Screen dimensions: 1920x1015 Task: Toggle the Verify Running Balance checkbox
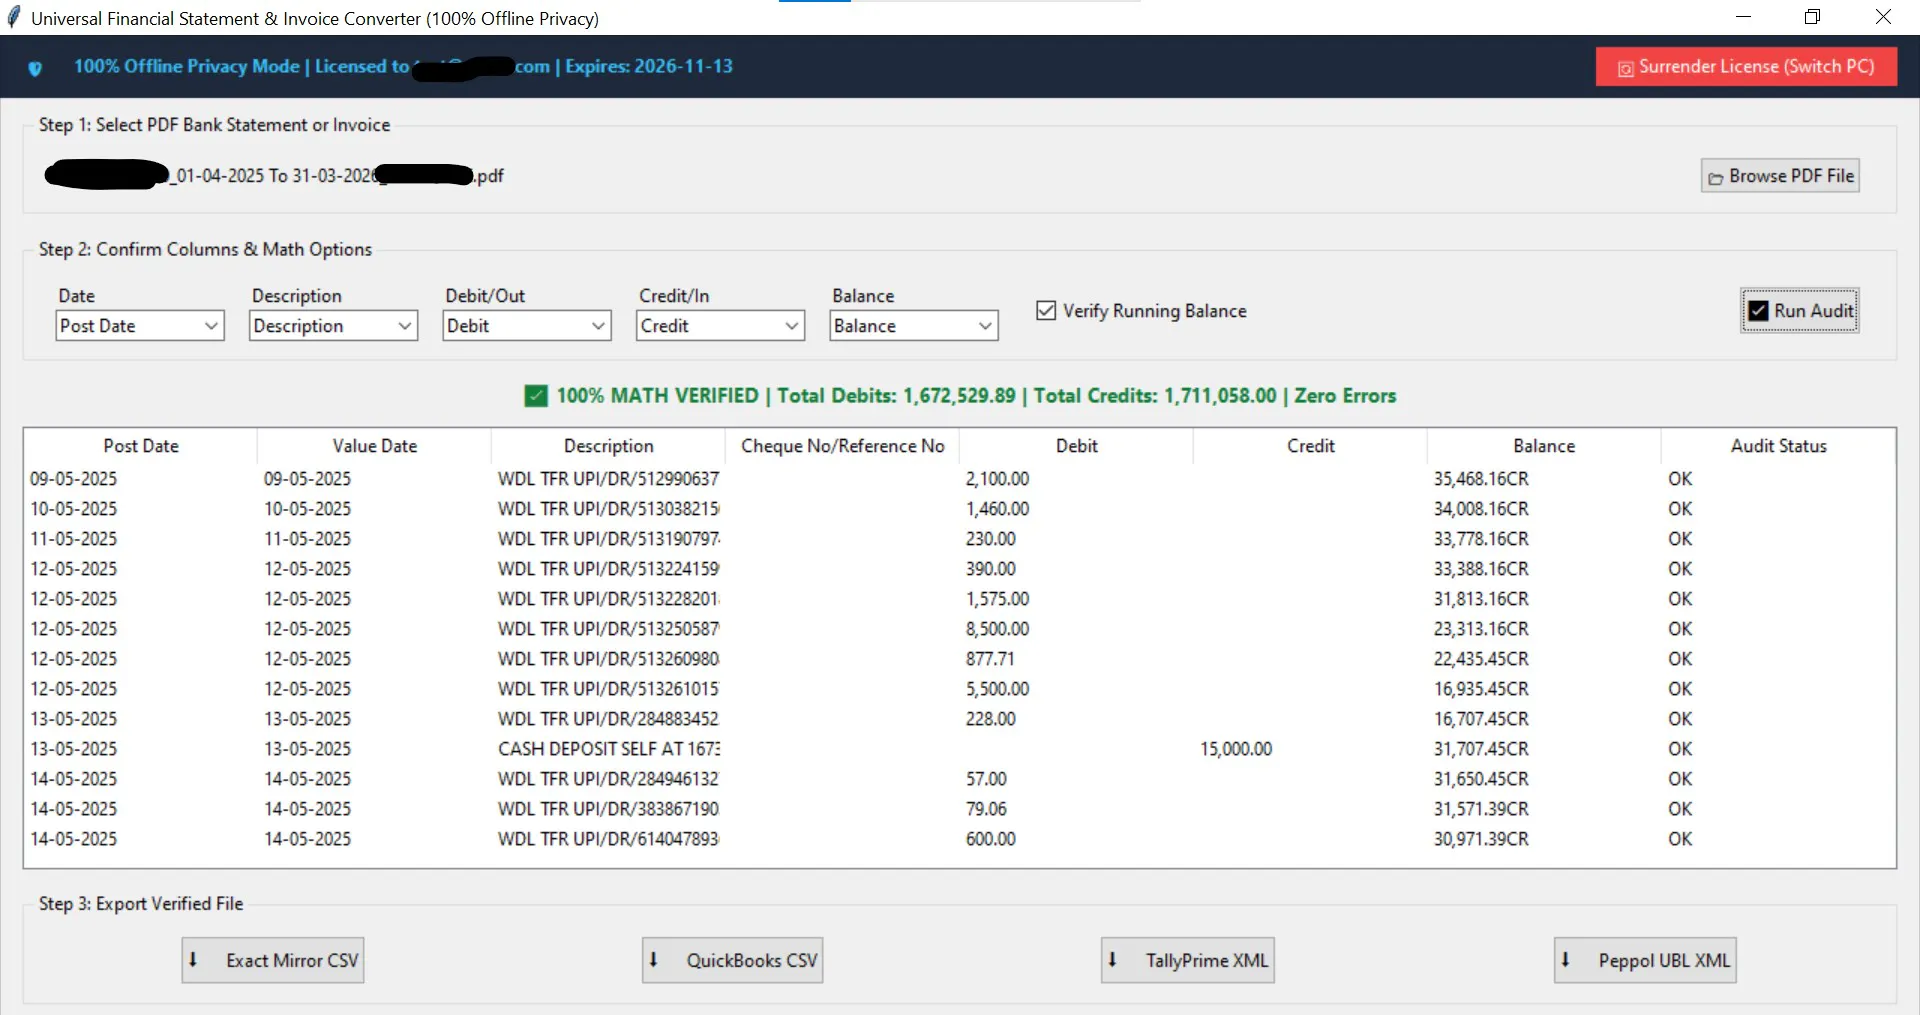1046,311
